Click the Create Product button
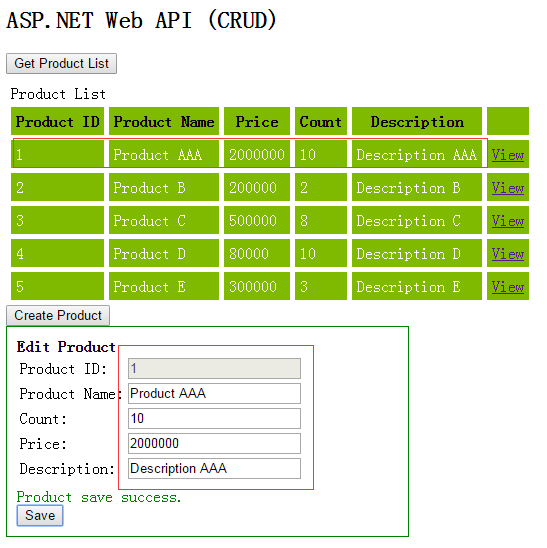Viewport: 547px width, 548px height. [x=58, y=316]
